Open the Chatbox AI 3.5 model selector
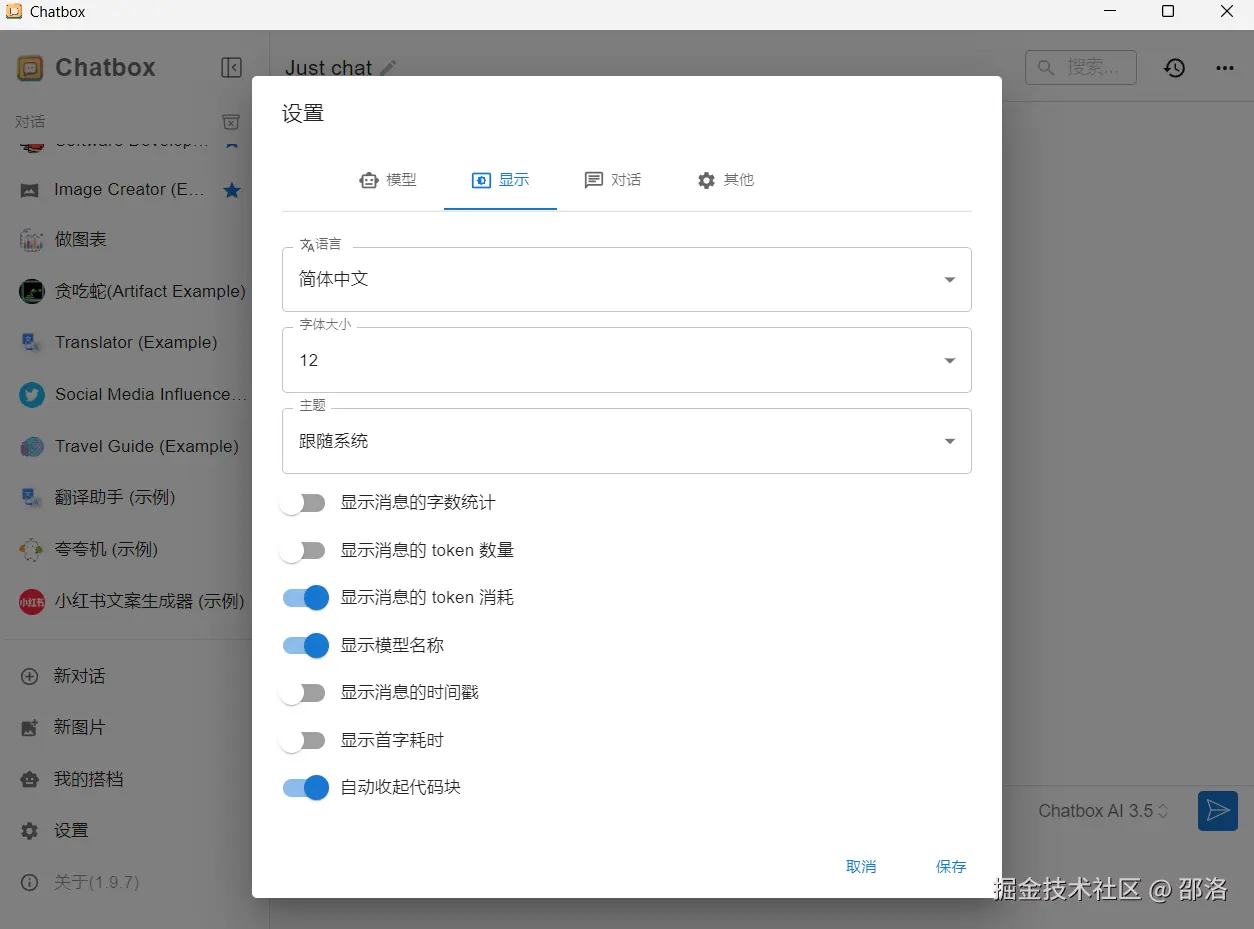Image resolution: width=1254 pixels, height=929 pixels. pos(1104,811)
